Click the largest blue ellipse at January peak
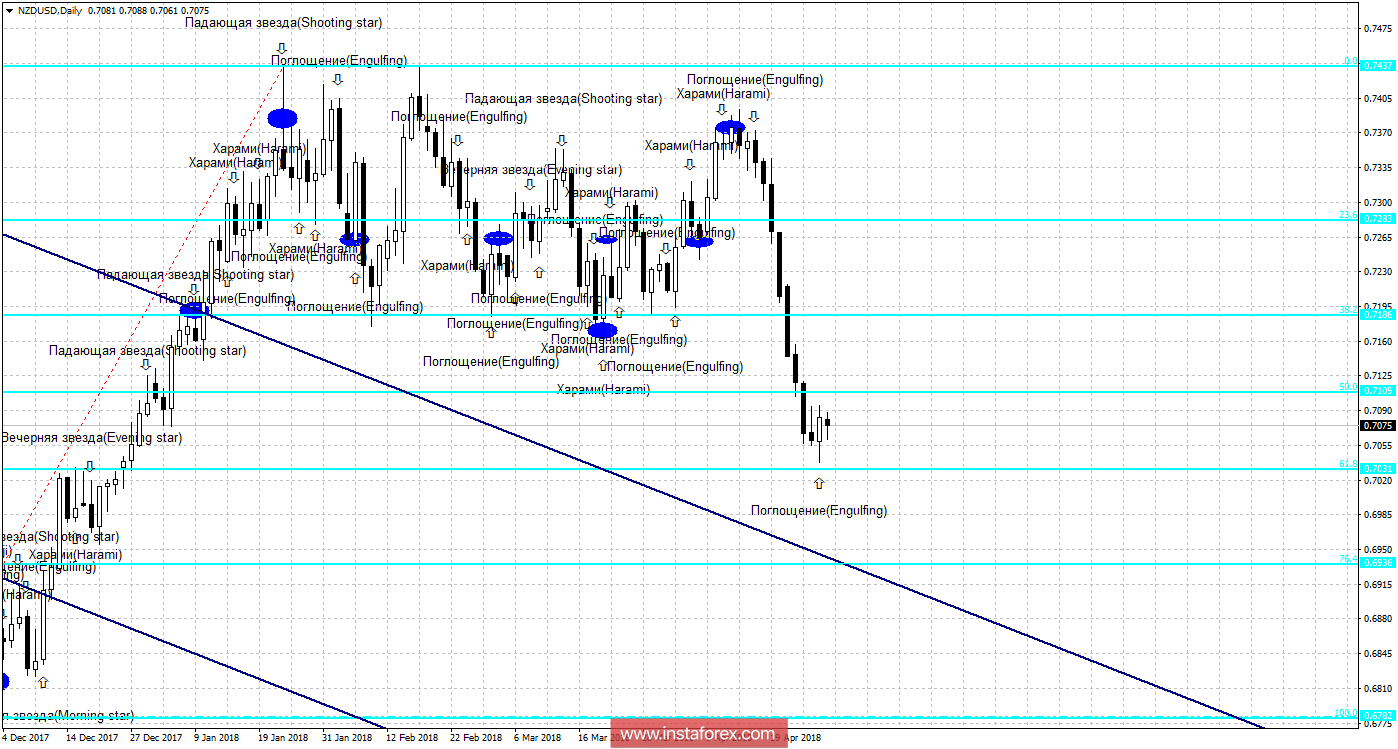The height and width of the screenshot is (749, 1398). coord(282,118)
